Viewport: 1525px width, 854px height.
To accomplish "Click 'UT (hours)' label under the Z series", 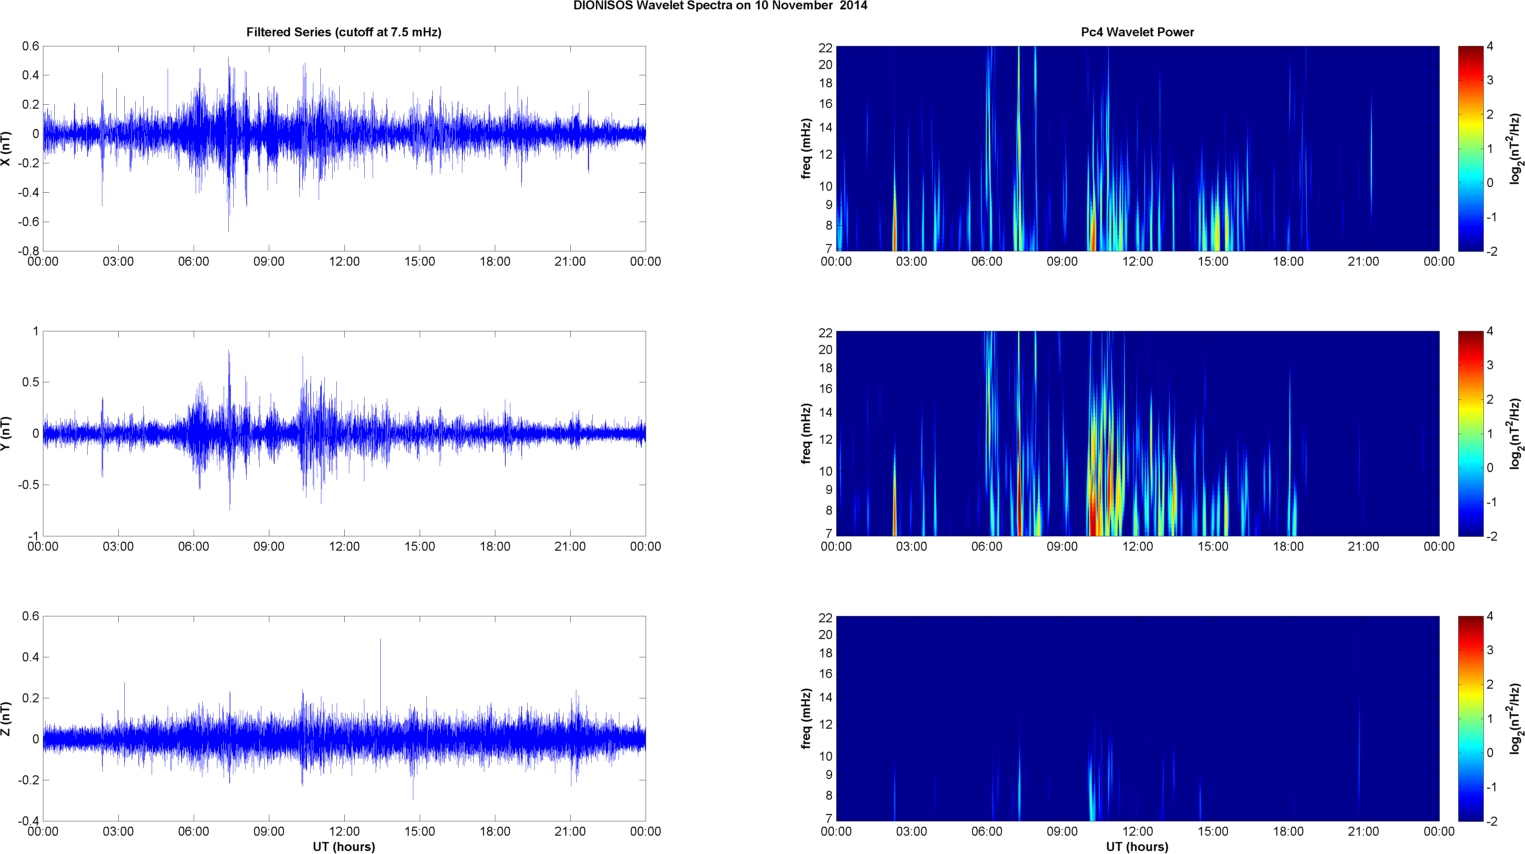I will (344, 847).
